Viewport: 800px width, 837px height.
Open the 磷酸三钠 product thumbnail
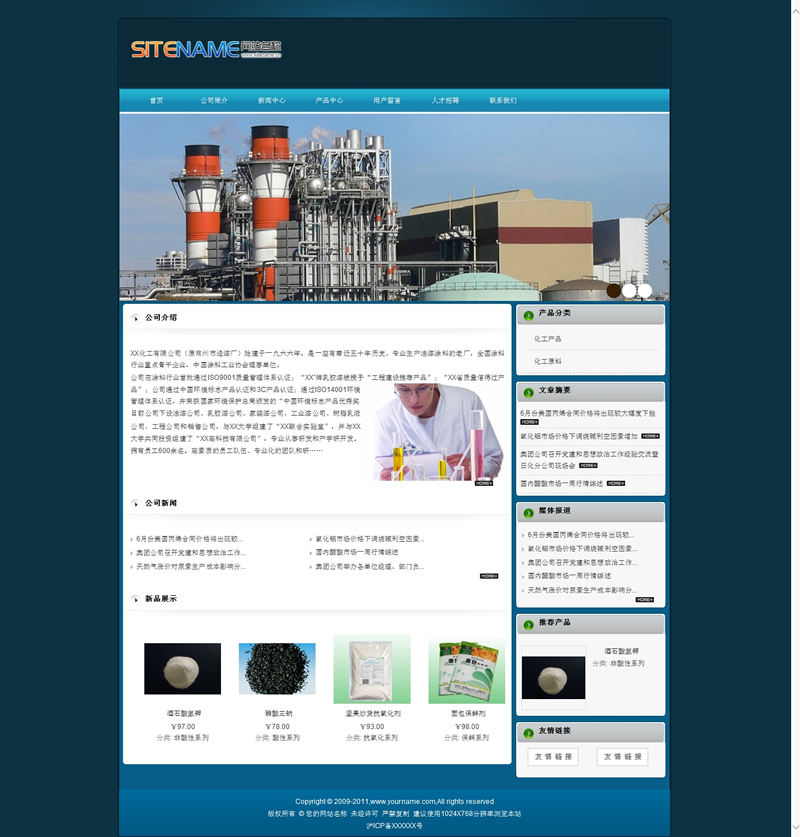(277, 669)
